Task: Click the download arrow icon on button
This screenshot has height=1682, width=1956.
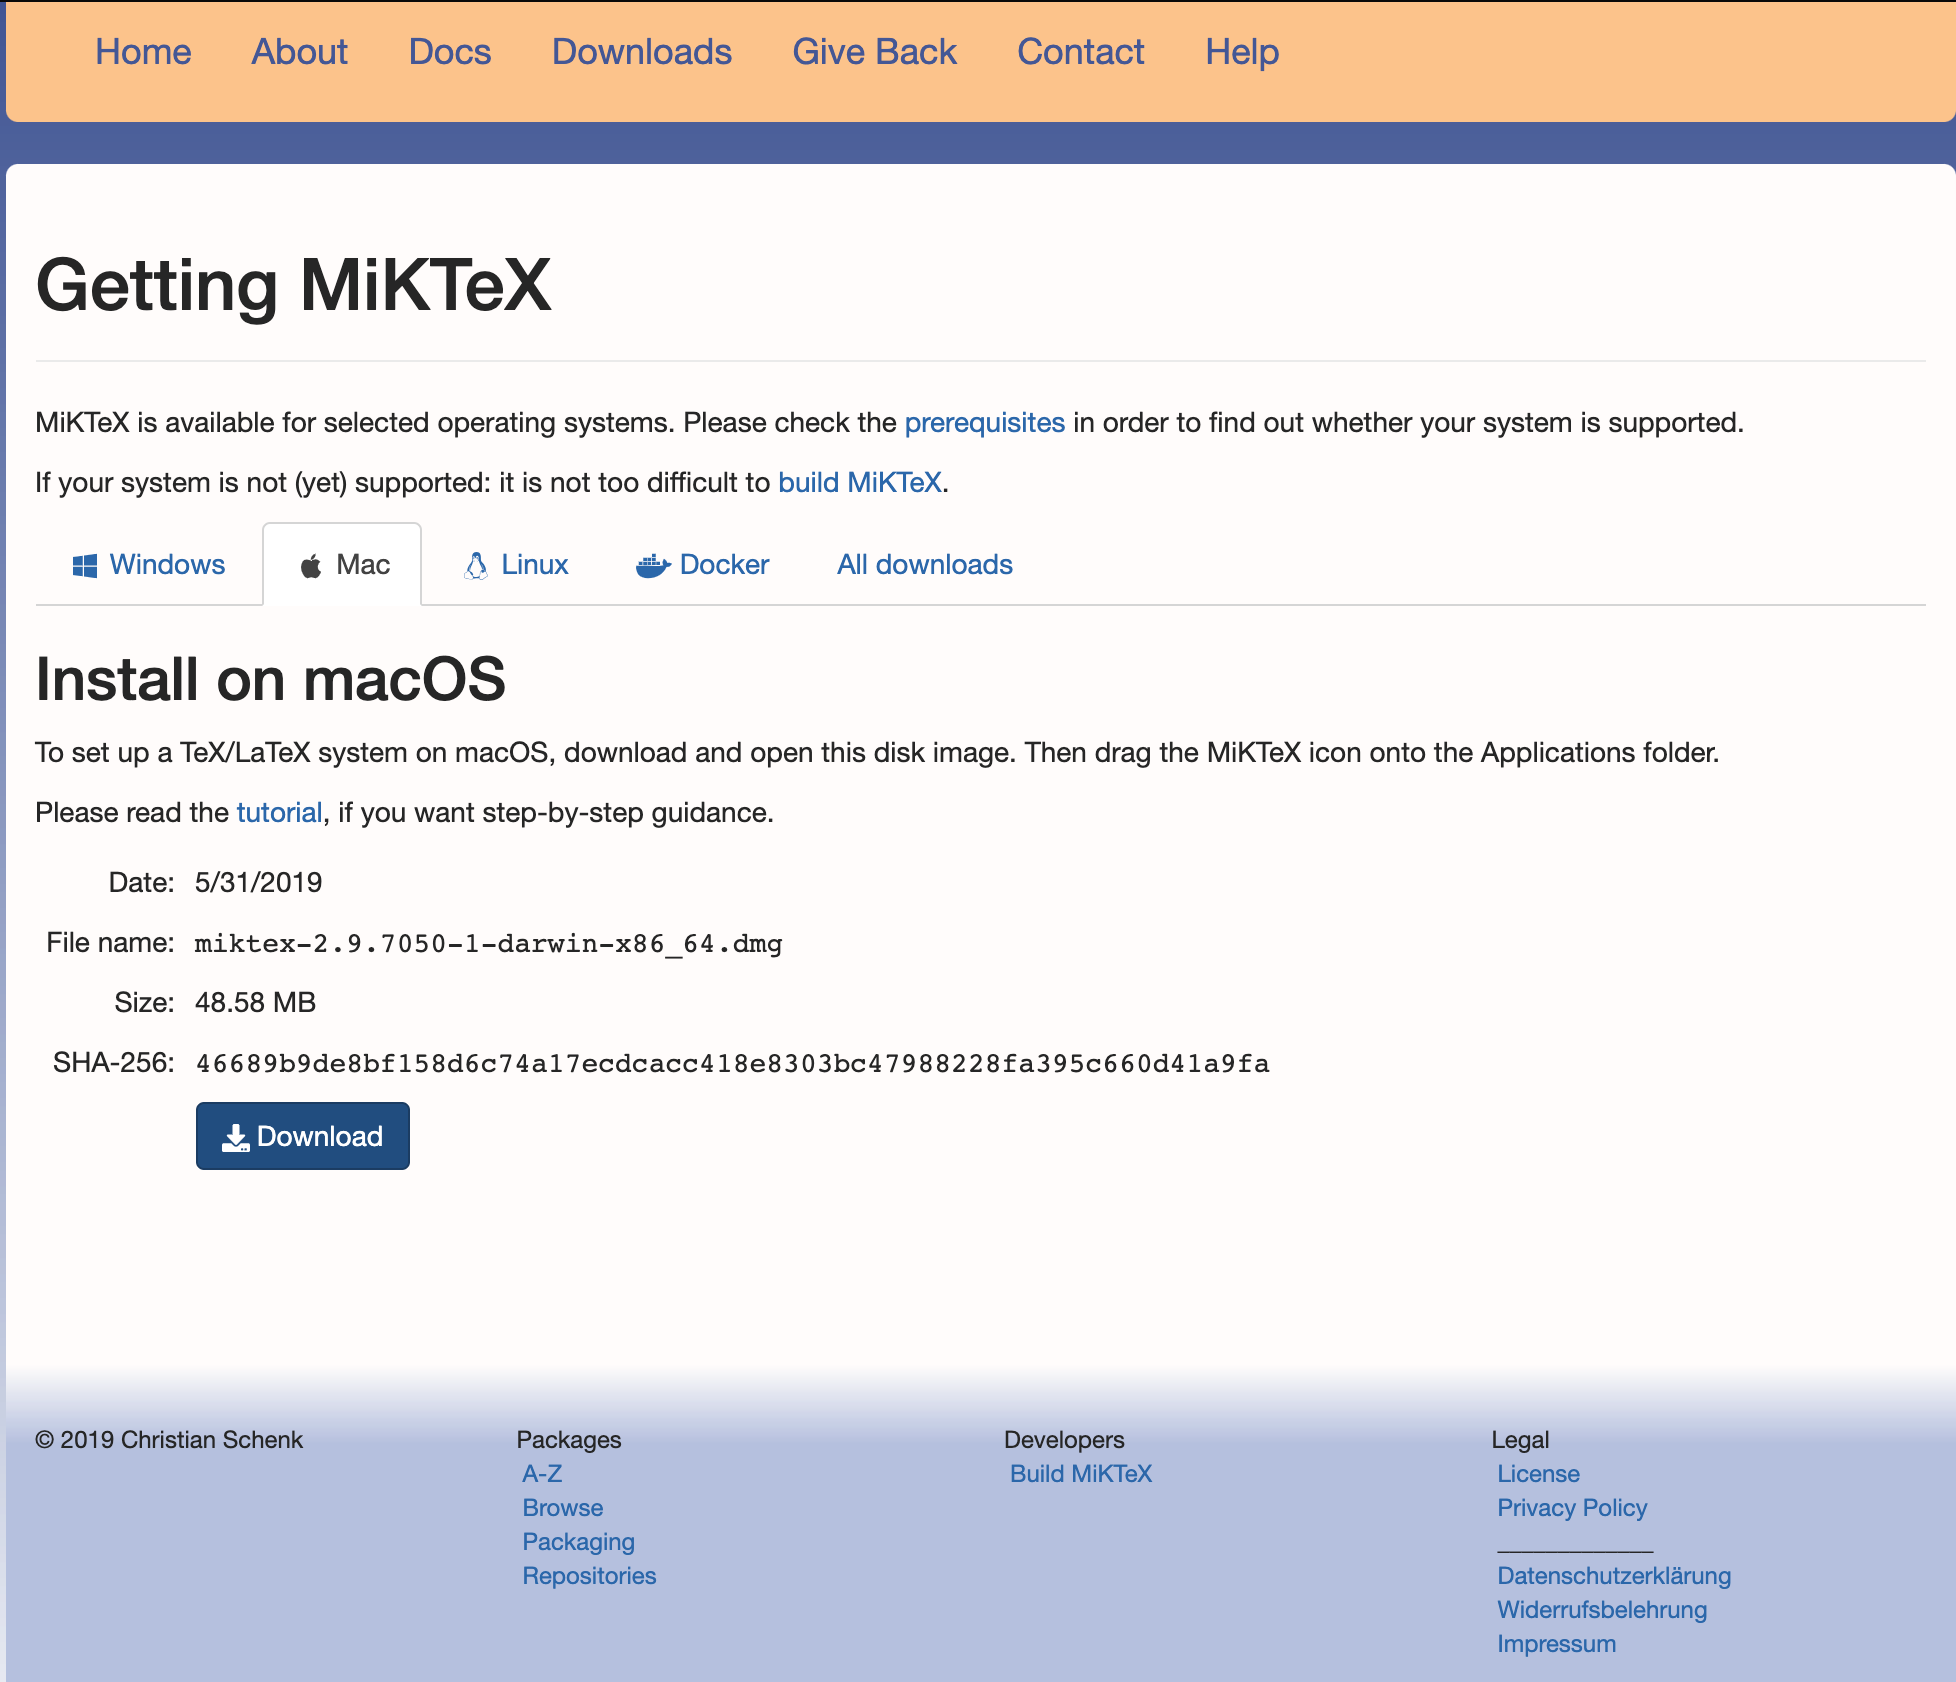Action: pos(236,1137)
